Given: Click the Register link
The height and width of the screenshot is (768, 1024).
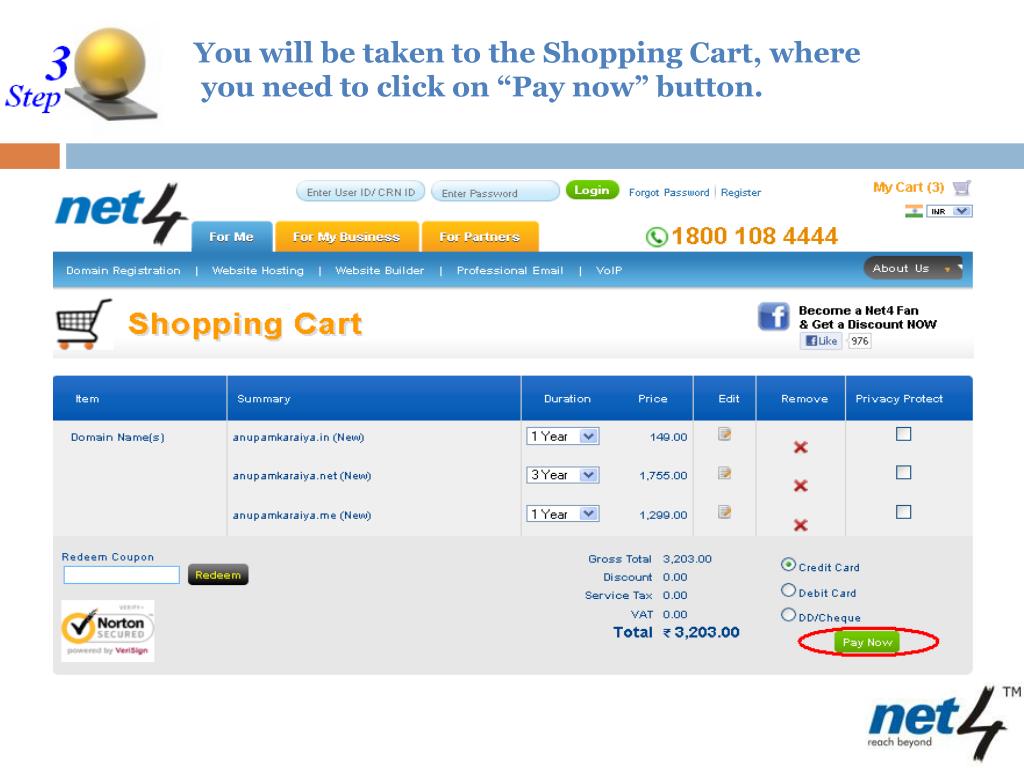Looking at the screenshot, I should pos(741,193).
